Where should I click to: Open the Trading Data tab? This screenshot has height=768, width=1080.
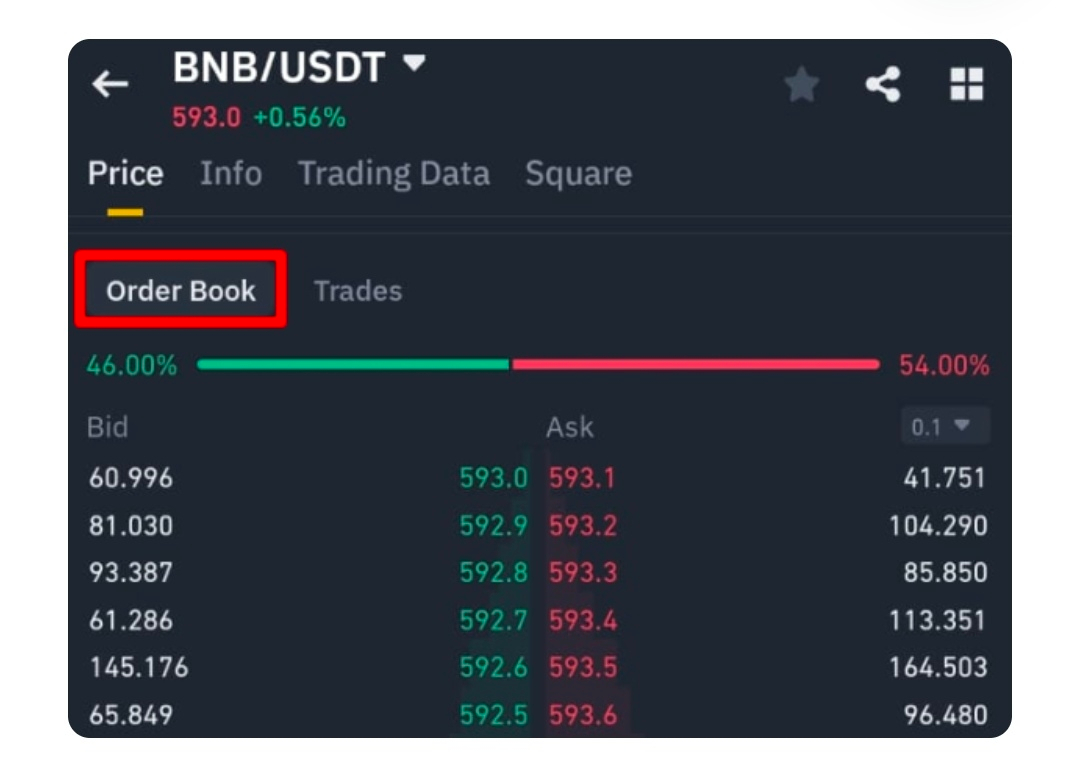[394, 174]
